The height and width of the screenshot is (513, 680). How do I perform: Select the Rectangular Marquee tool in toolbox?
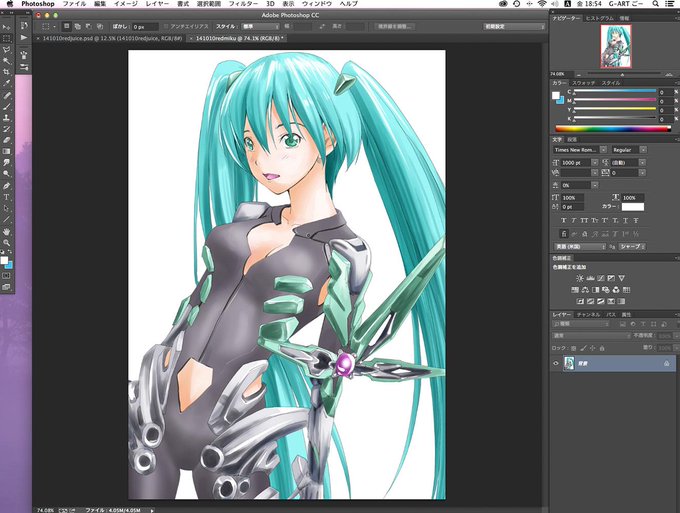click(7, 39)
